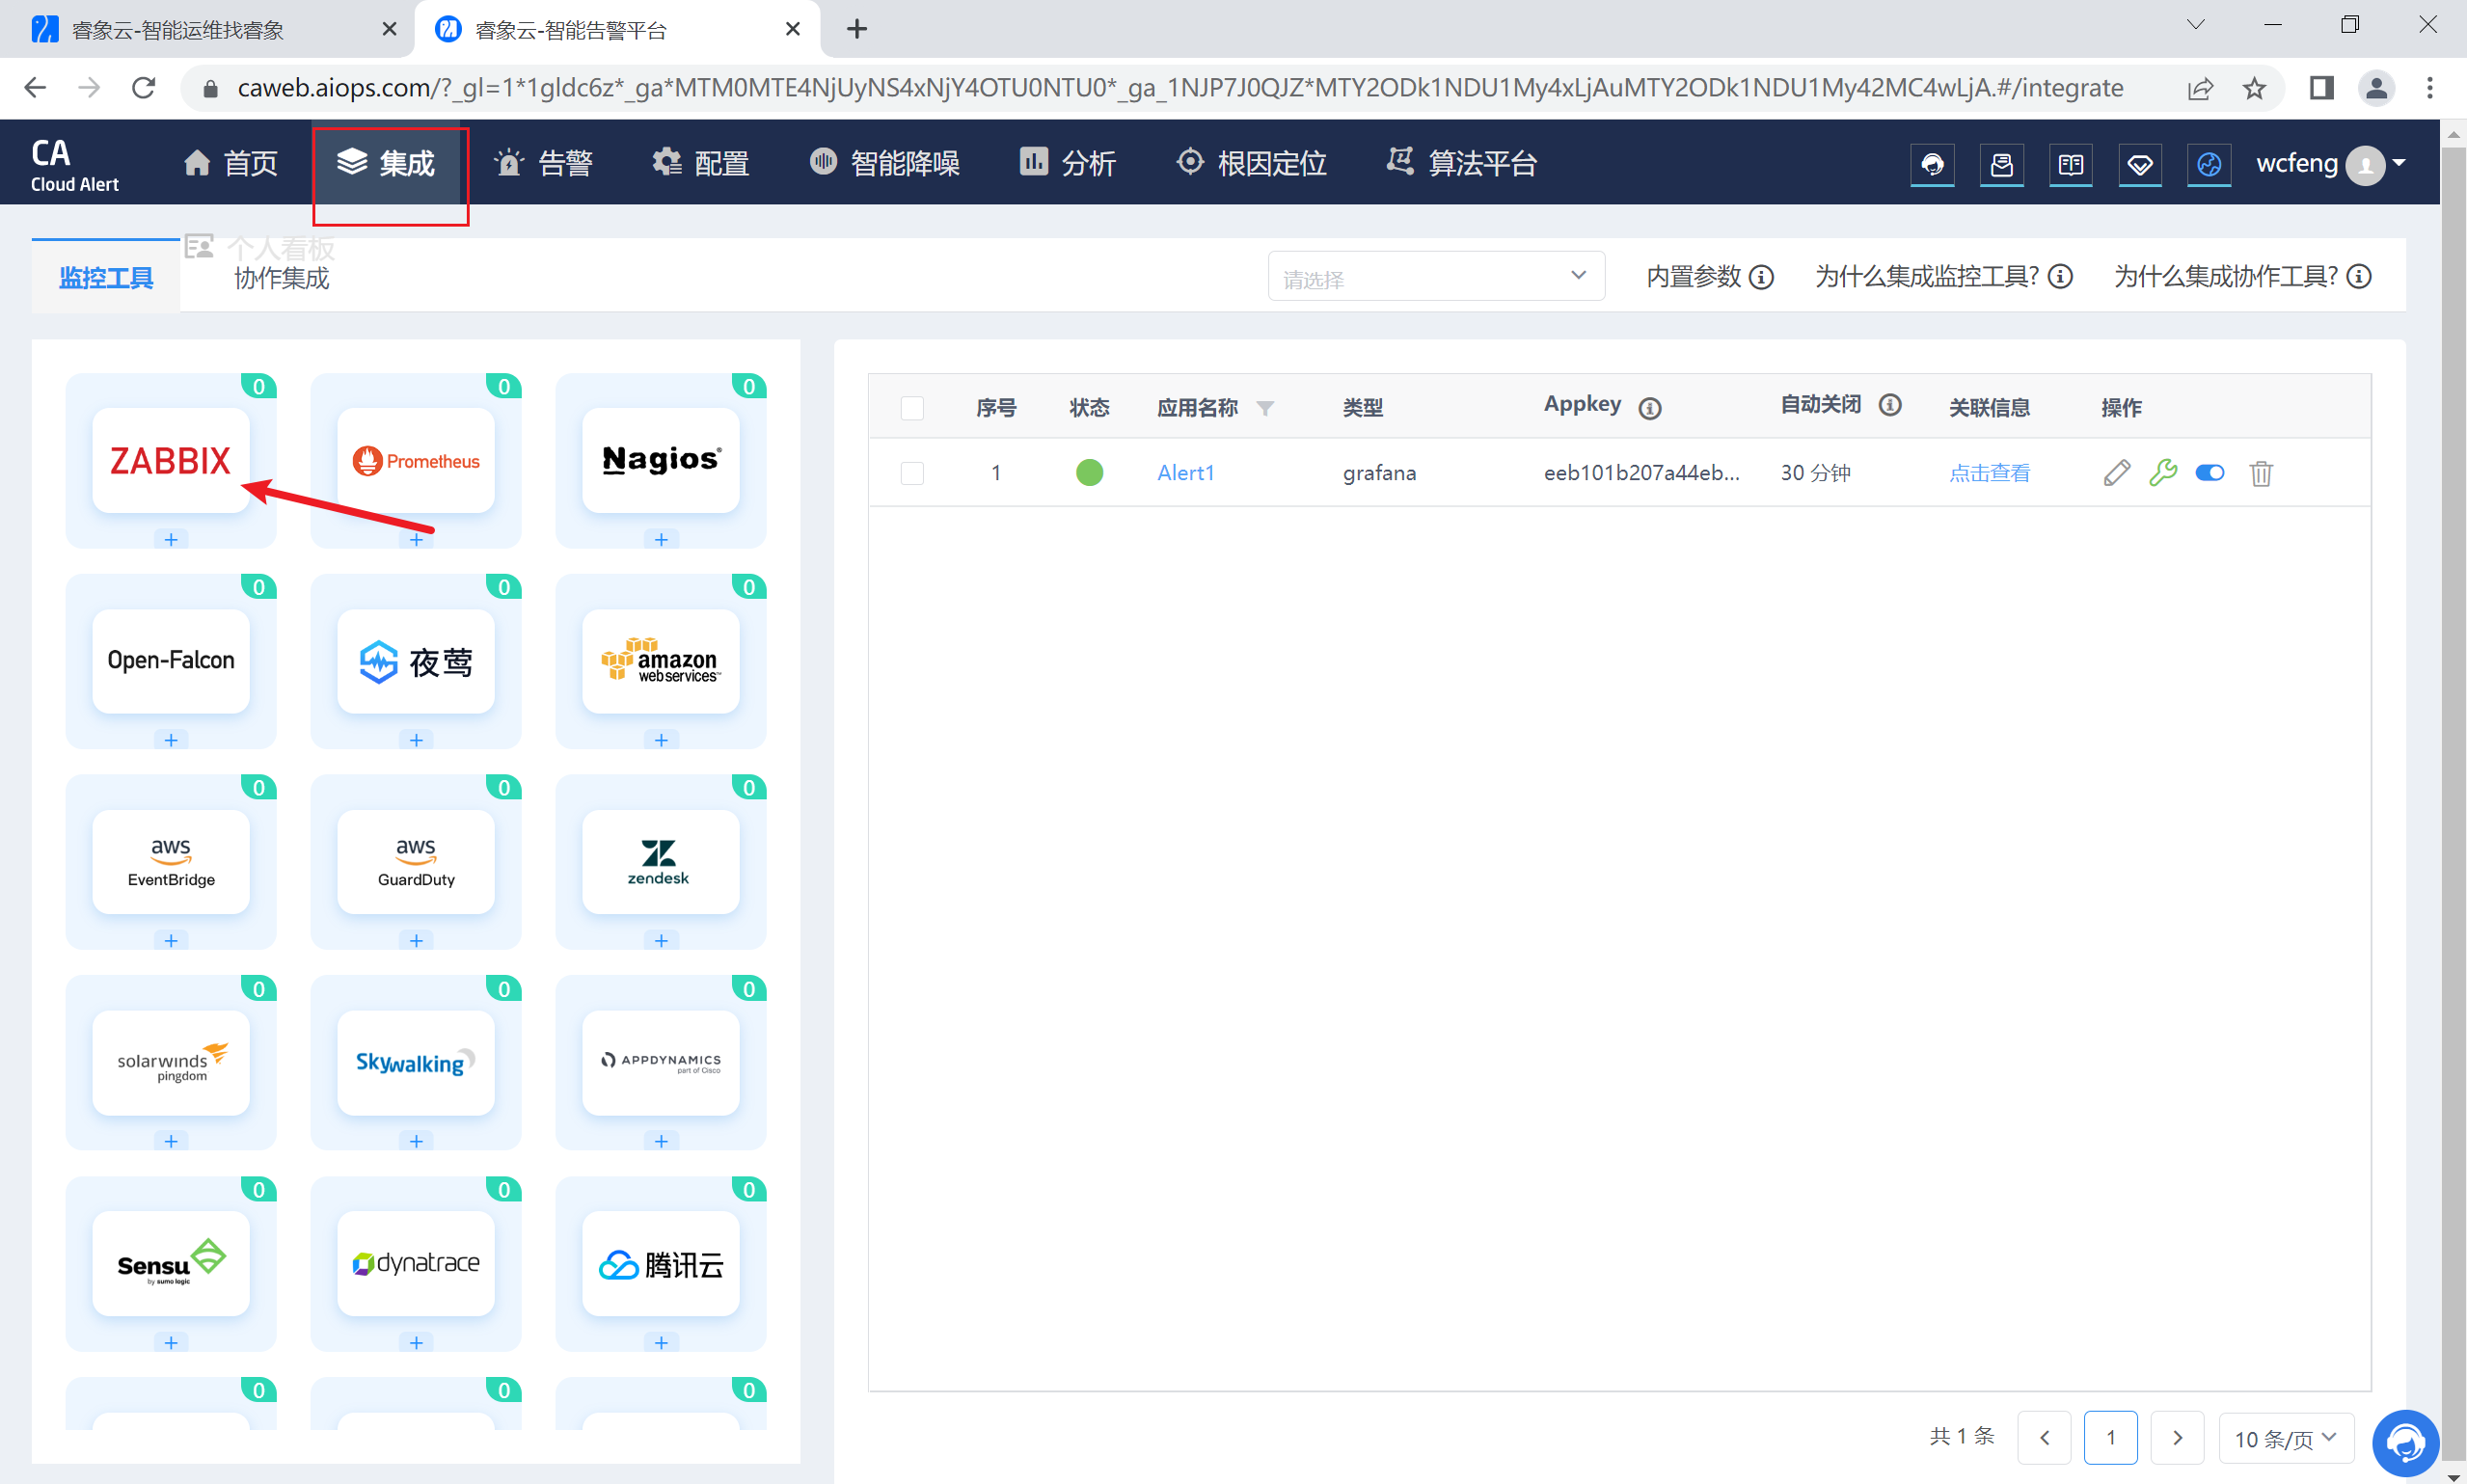The height and width of the screenshot is (1484, 2467).
Task: Open the 10 条/页 page size dropdown
Action: click(x=2286, y=1438)
